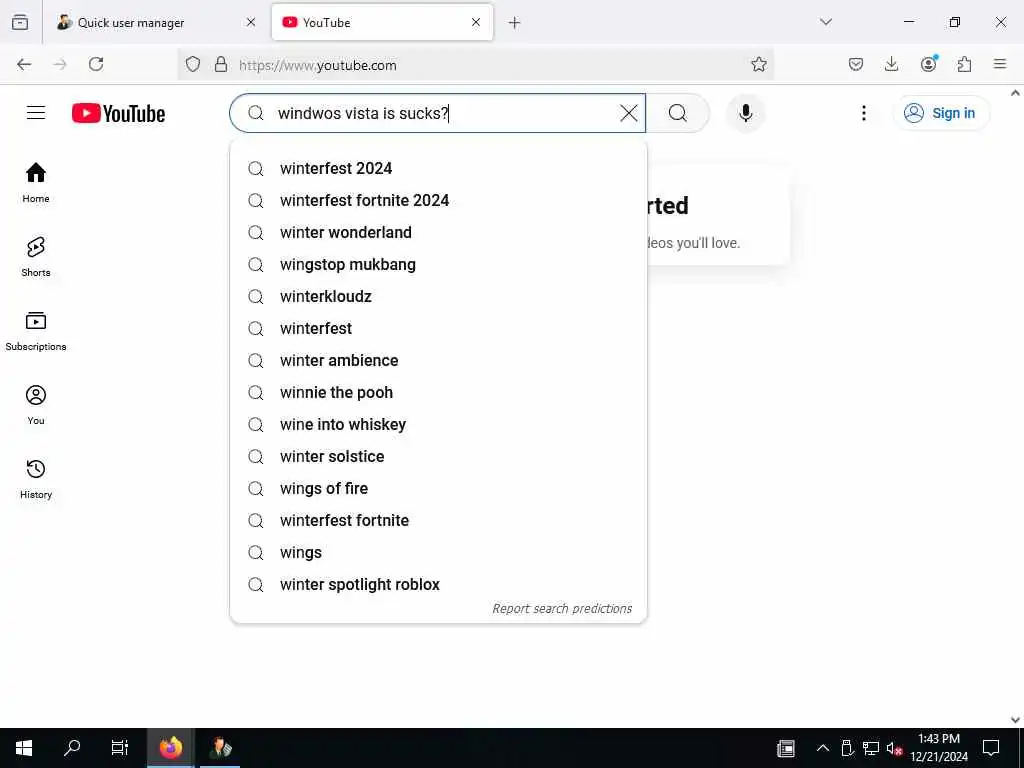This screenshot has width=1024, height=768.
Task: Choose suggestion winter spotlight roblox
Action: tap(438, 584)
